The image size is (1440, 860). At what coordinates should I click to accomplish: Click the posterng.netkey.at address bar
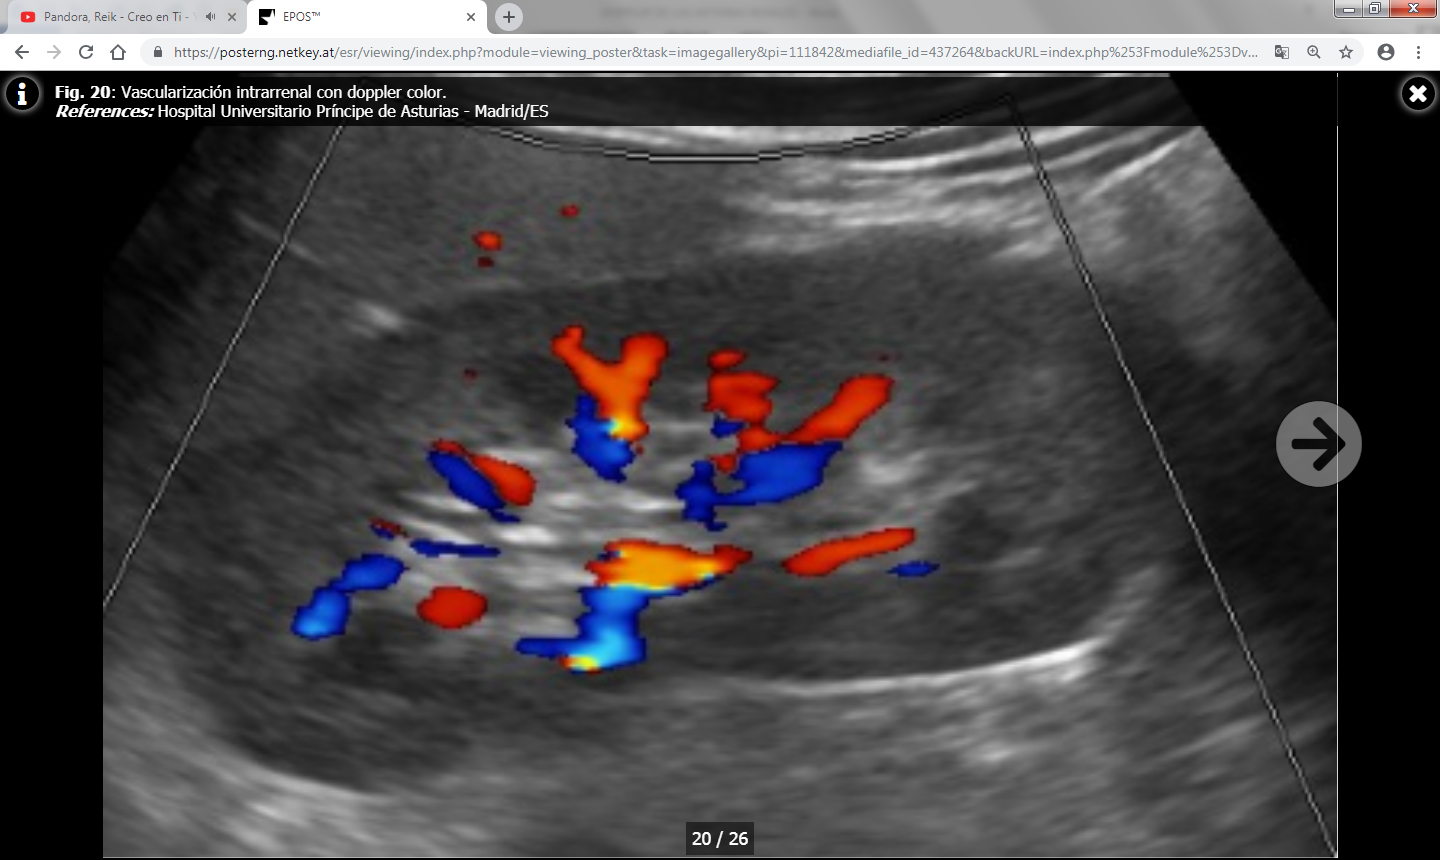click(700, 52)
